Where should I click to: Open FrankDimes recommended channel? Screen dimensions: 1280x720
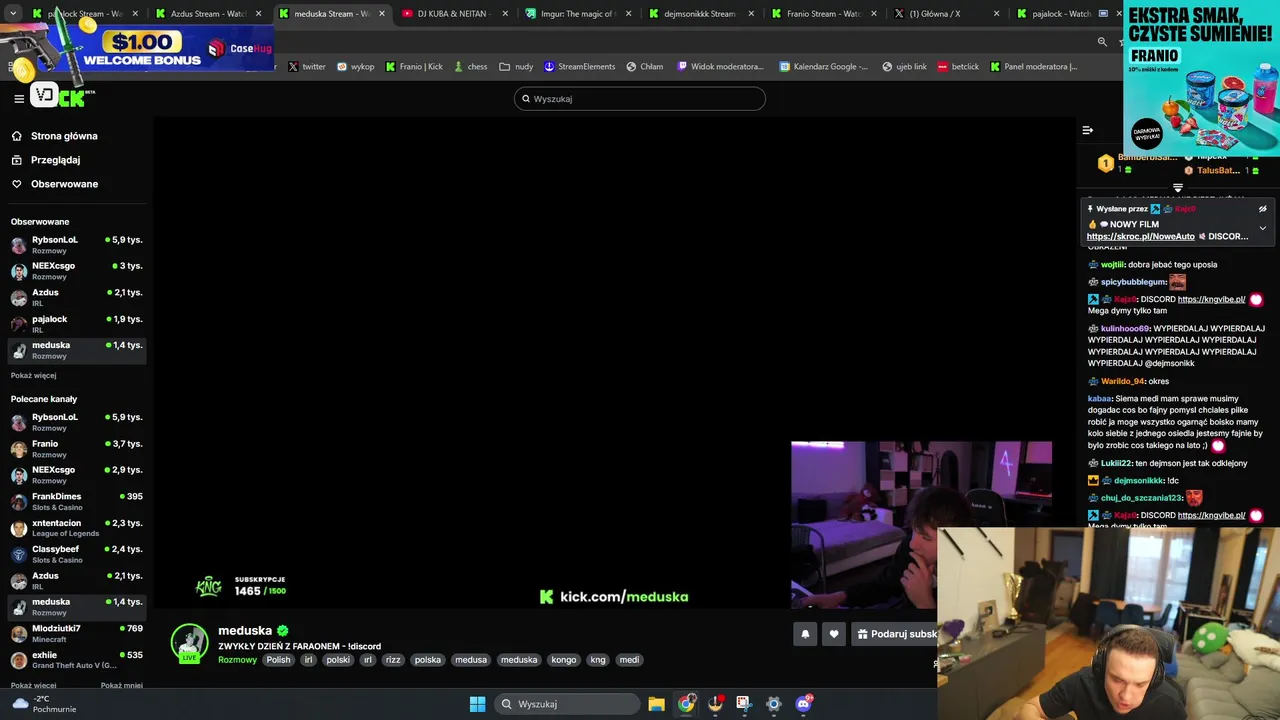pos(76,501)
